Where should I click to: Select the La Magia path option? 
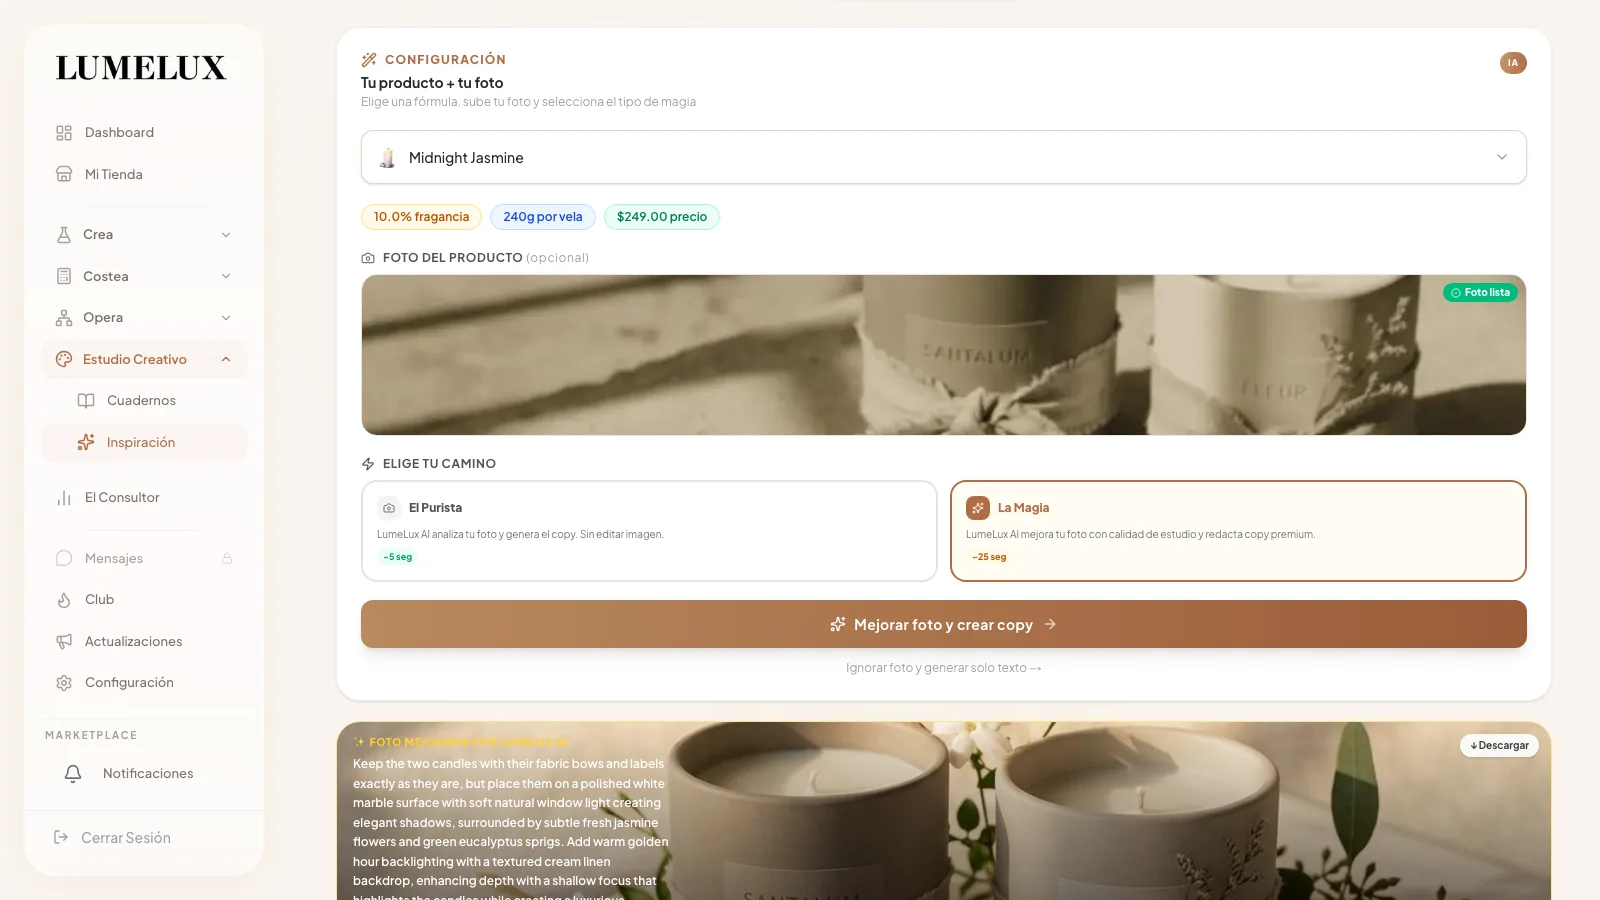(1238, 531)
